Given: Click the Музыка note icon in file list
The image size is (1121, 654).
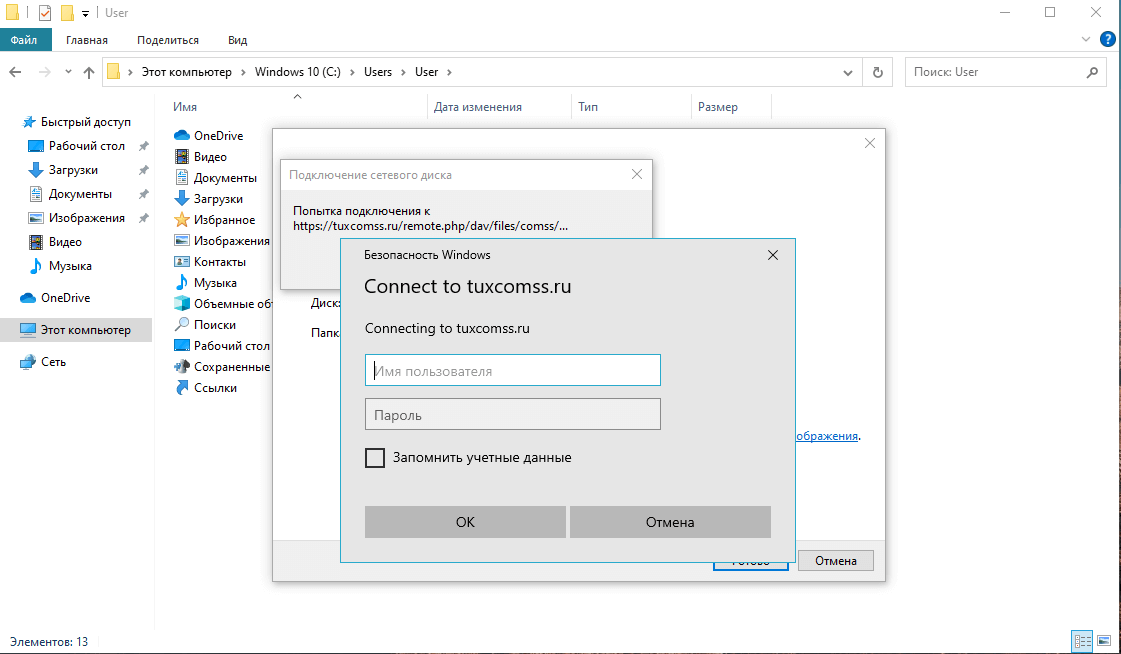Looking at the screenshot, I should pyautogui.click(x=182, y=283).
